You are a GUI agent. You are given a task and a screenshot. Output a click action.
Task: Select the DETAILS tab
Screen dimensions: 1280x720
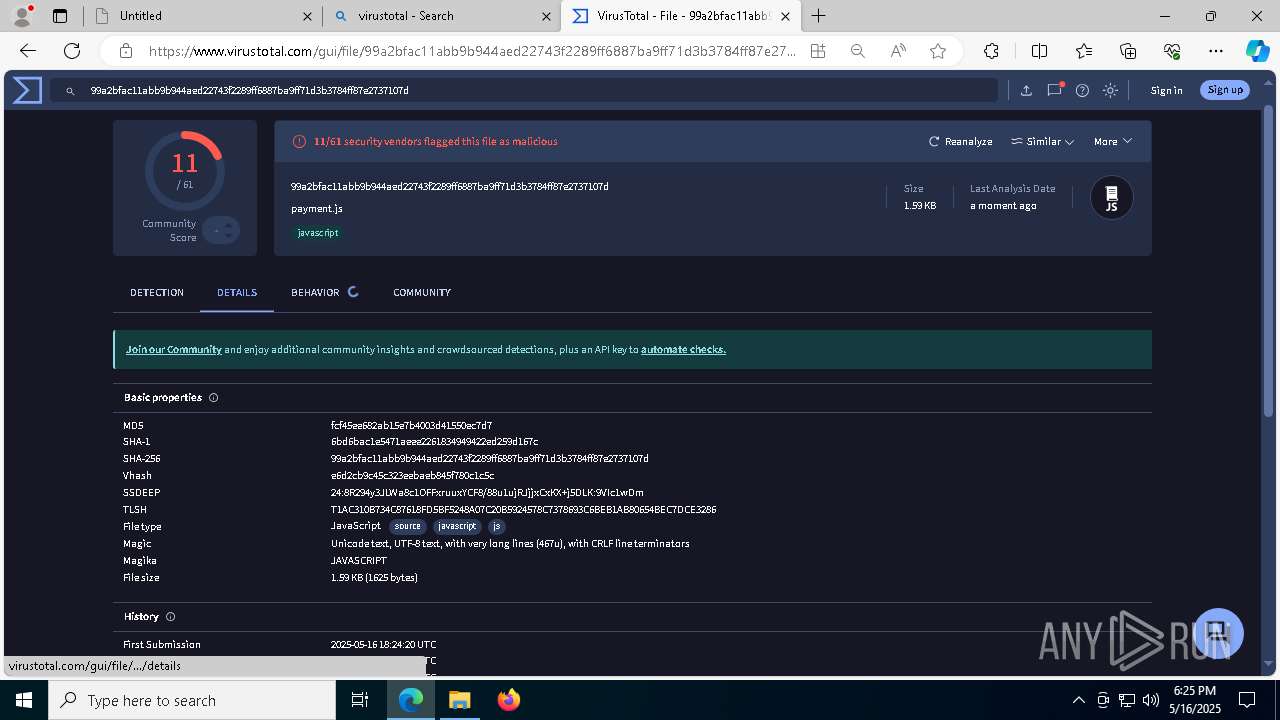pos(237,292)
